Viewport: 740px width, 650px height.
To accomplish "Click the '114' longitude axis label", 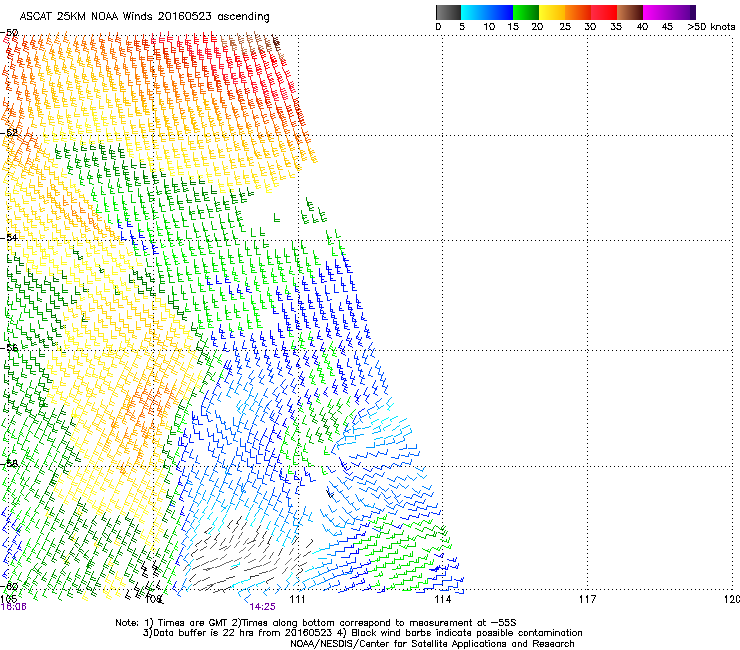I will [443, 599].
